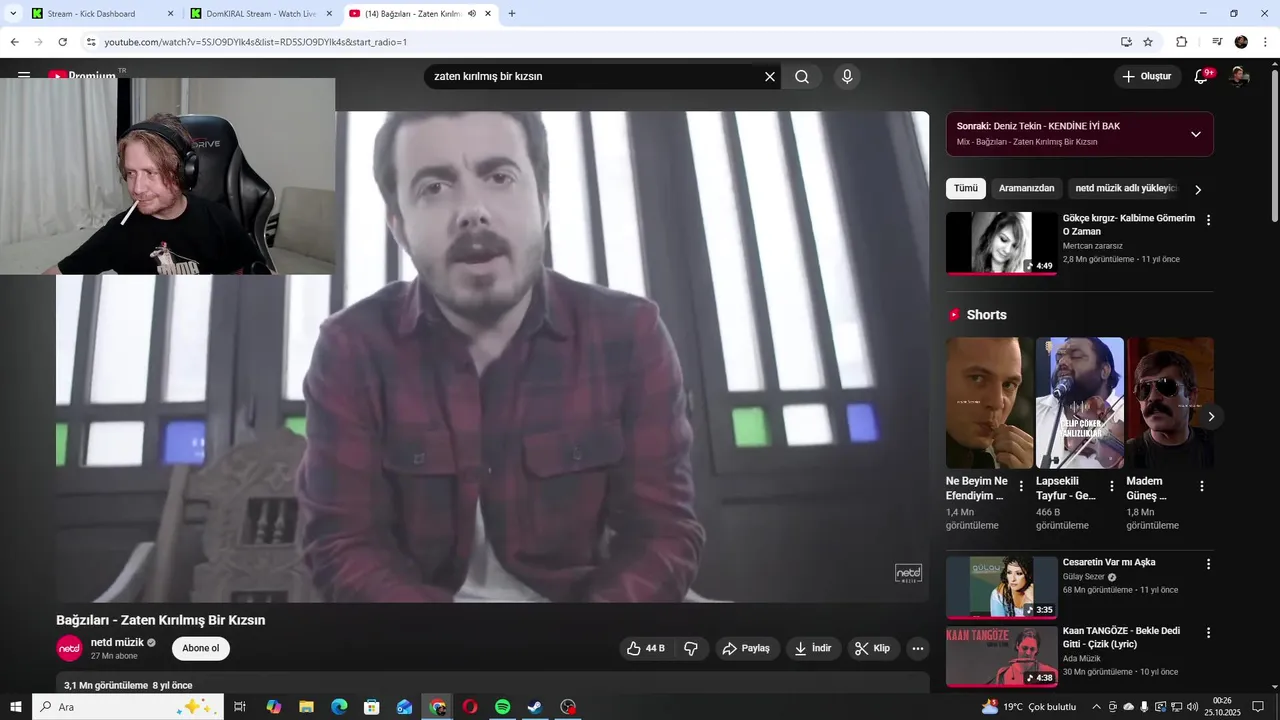Show next filter chips arrow
The image size is (1280, 720).
[1198, 189]
